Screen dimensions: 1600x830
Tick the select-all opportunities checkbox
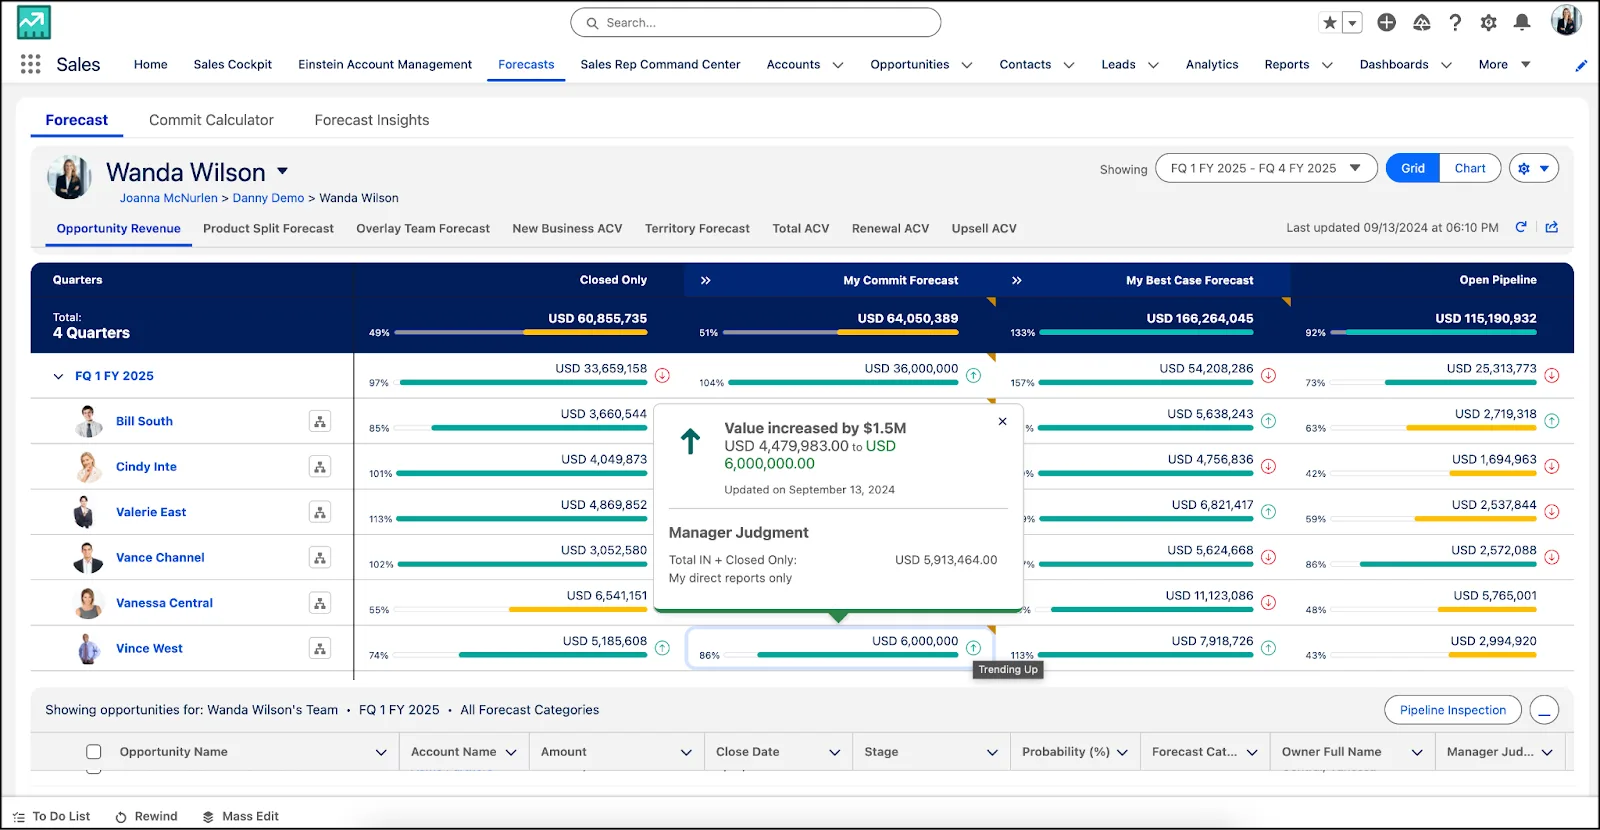93,752
